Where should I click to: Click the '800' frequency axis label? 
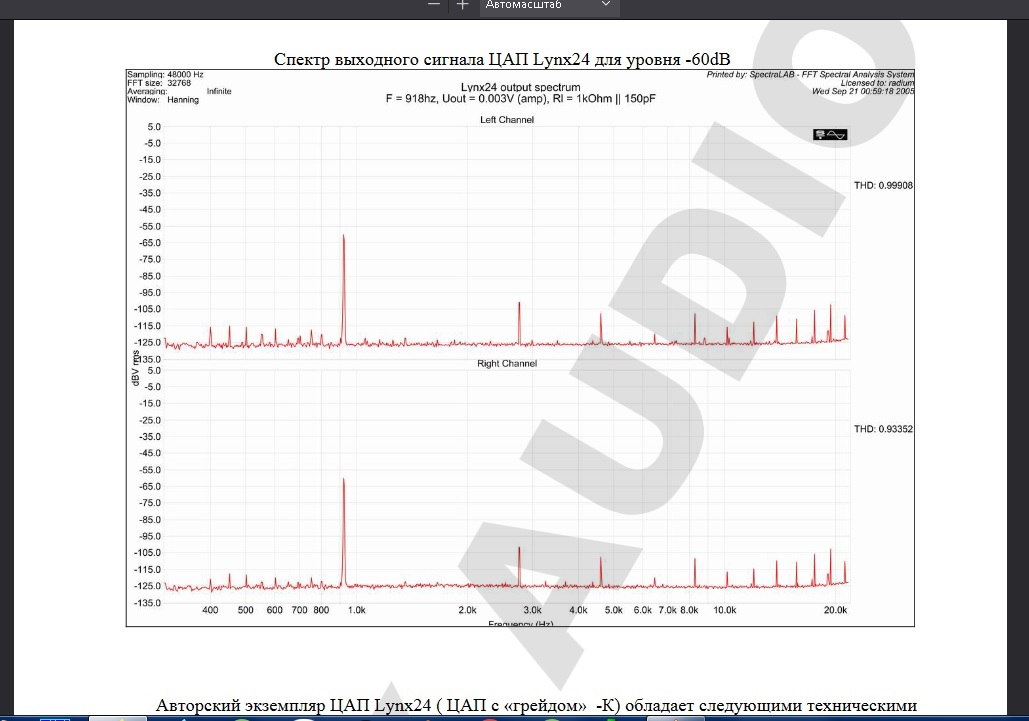(321, 610)
